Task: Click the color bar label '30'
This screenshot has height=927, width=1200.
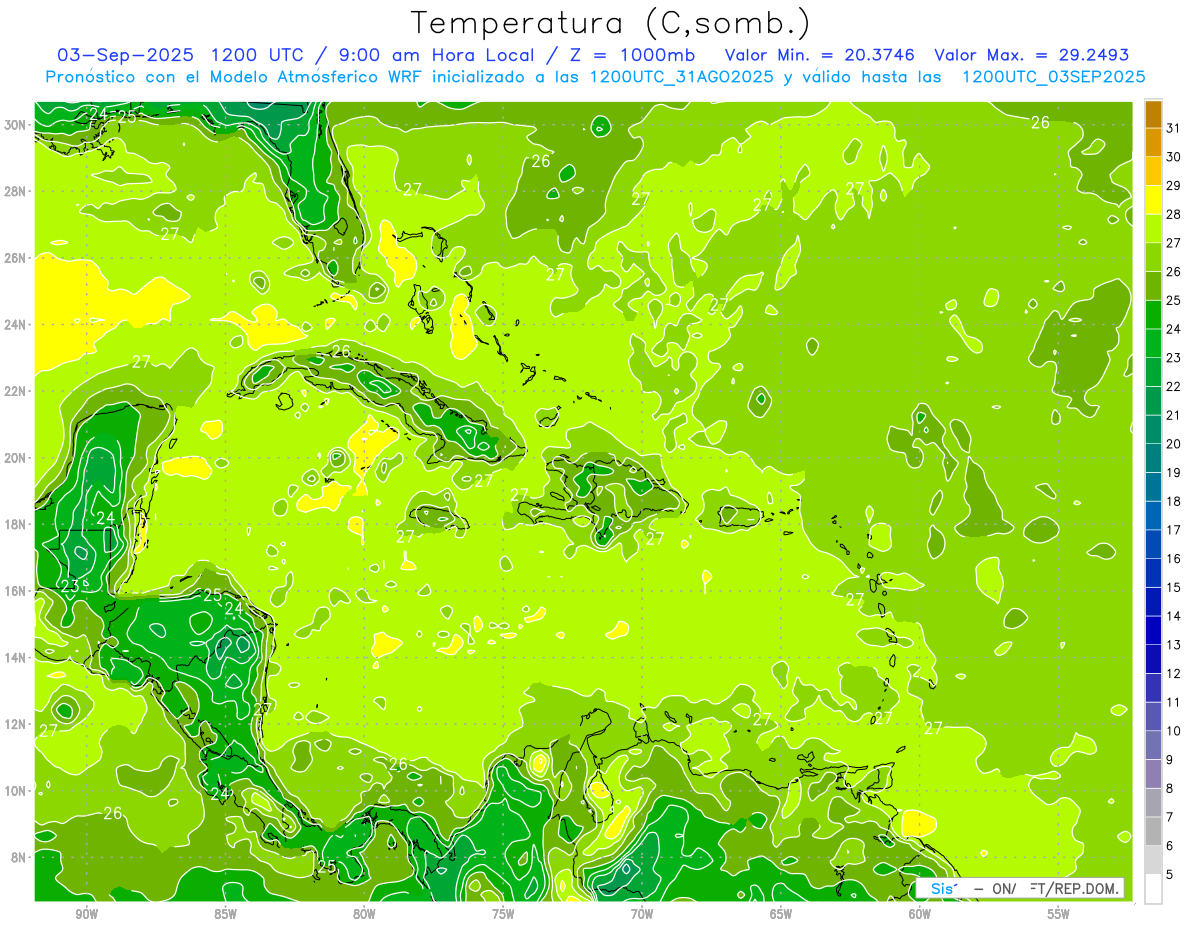Action: (1174, 157)
